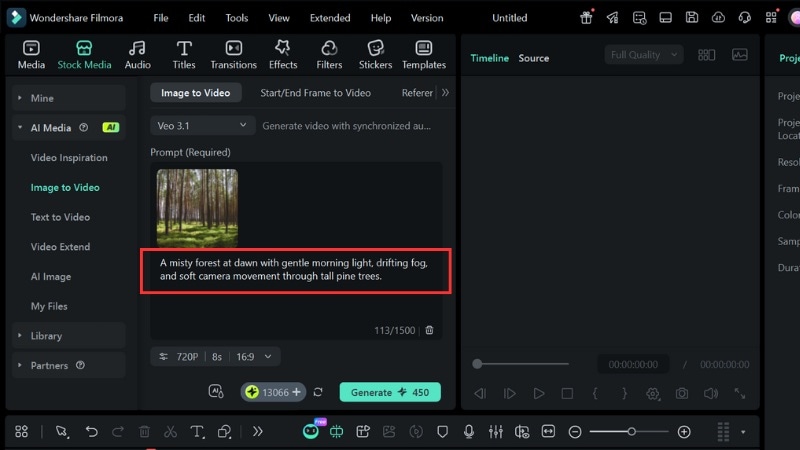Select the Image to Video tab
800x450 pixels.
195,92
